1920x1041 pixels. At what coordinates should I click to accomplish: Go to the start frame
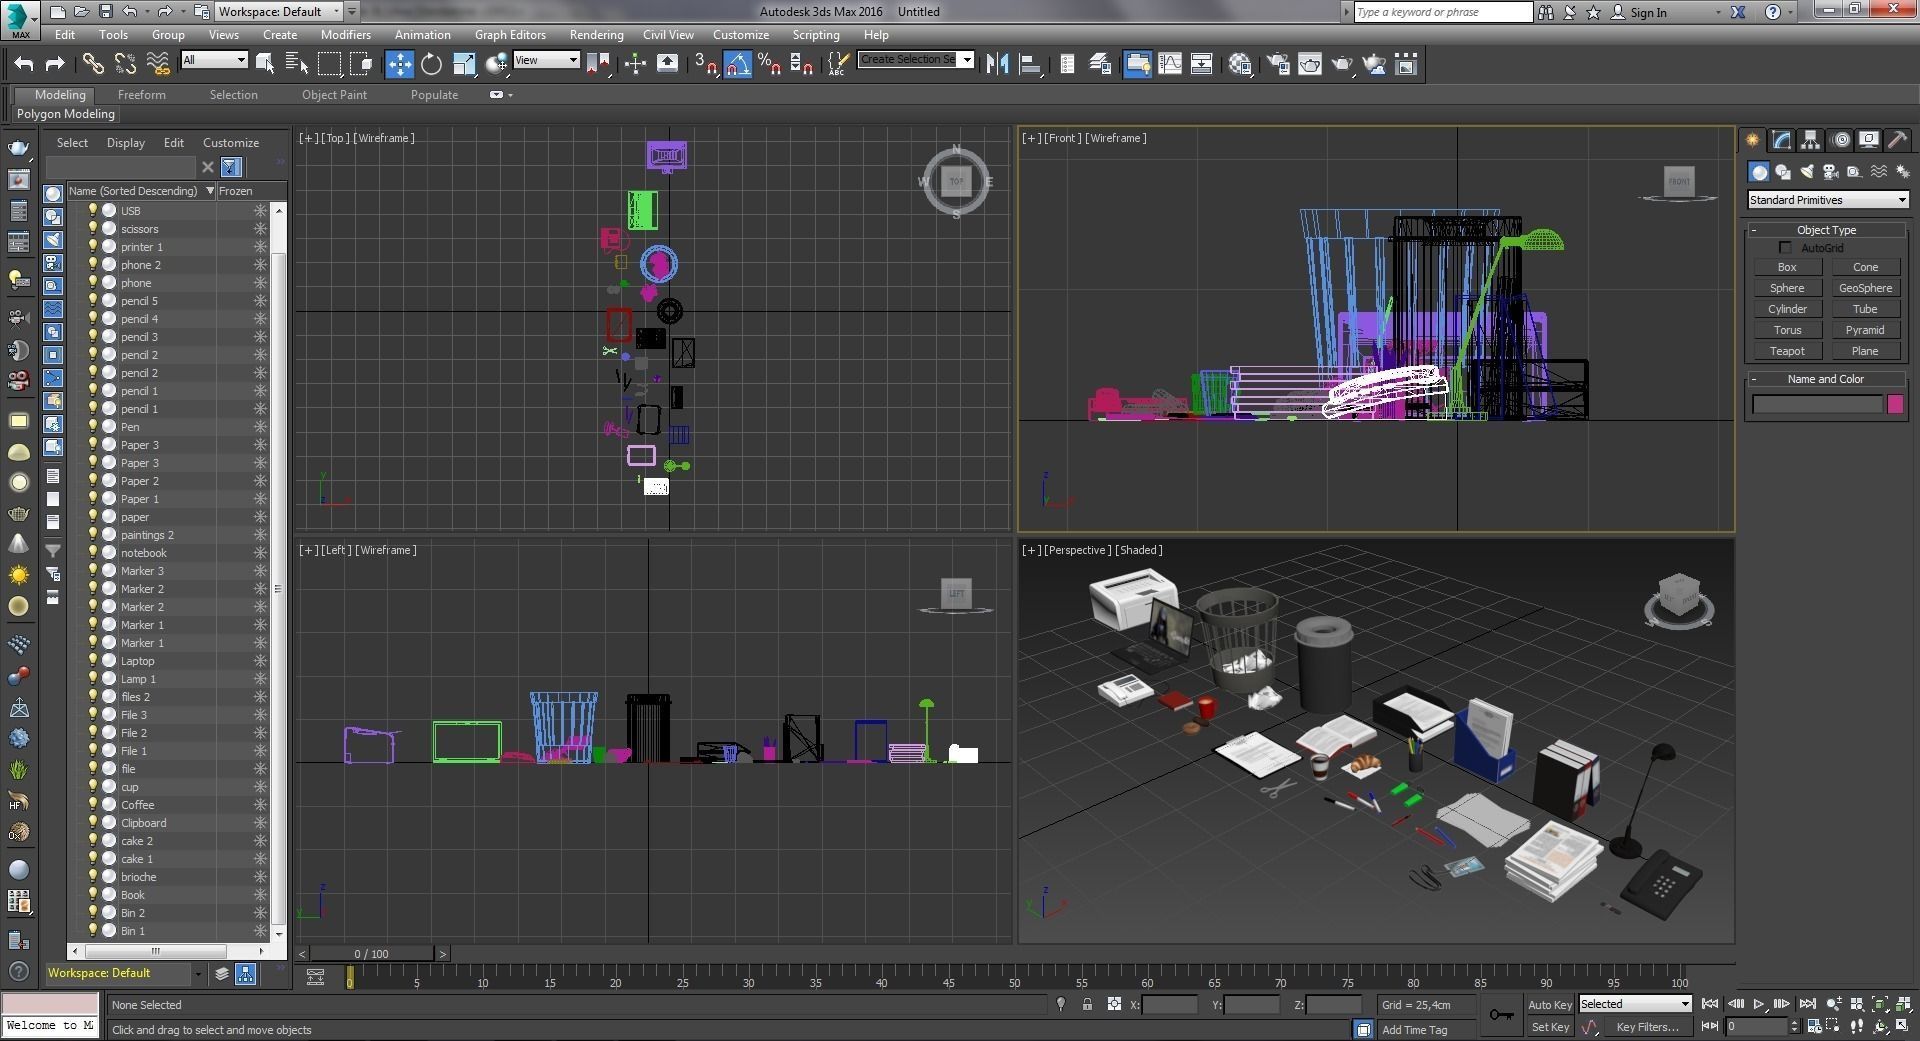tap(1710, 1004)
